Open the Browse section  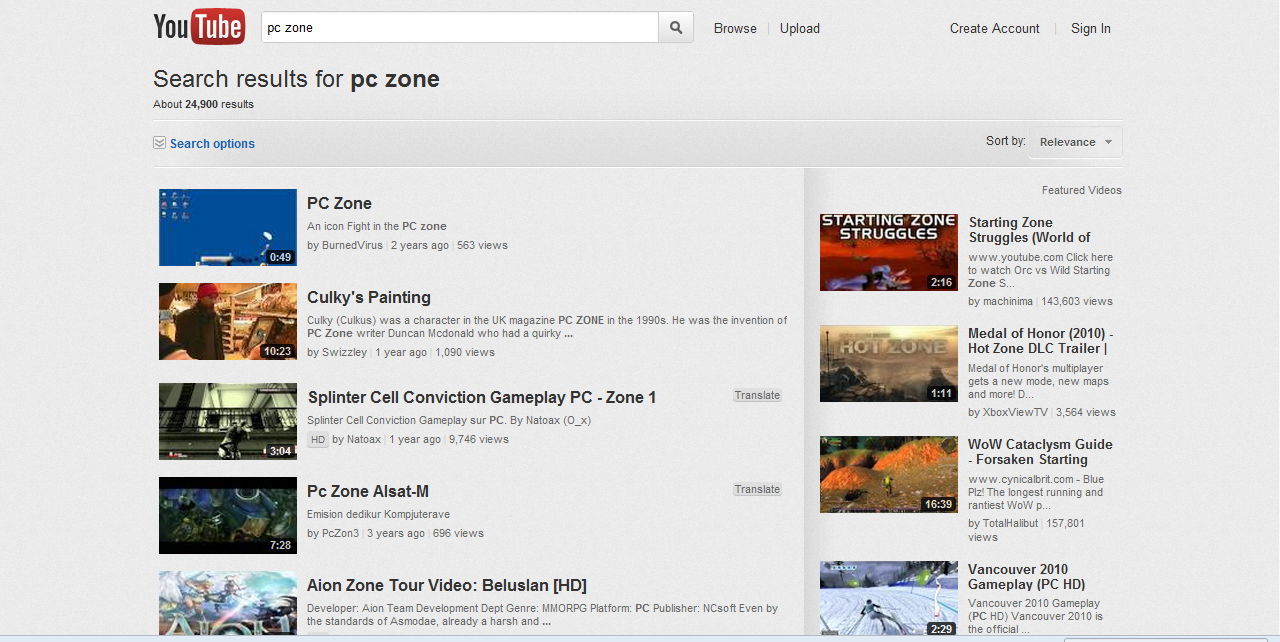click(735, 28)
